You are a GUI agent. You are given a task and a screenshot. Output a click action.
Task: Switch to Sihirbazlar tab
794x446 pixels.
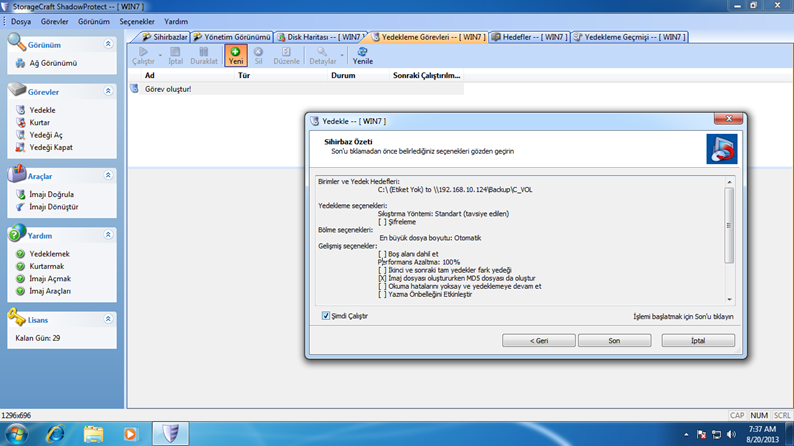(164, 37)
